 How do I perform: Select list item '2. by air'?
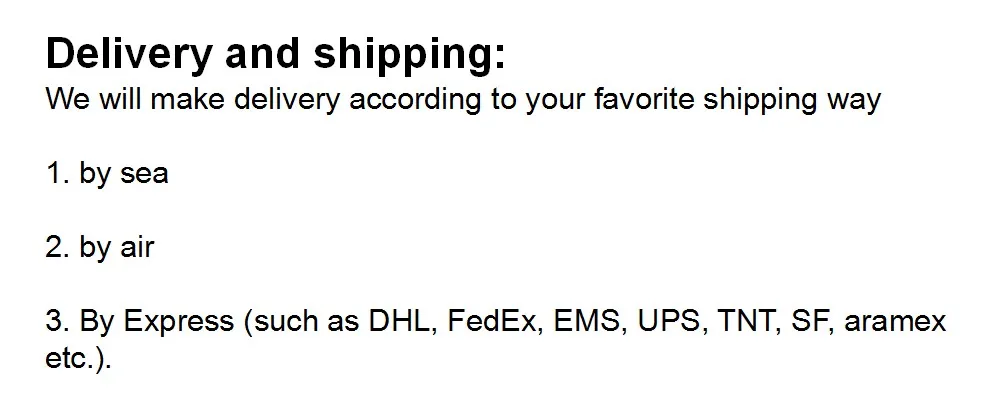[100, 247]
